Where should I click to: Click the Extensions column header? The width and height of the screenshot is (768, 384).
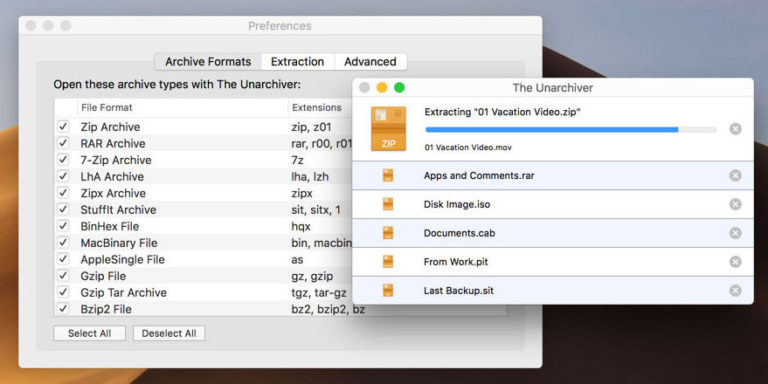316,107
